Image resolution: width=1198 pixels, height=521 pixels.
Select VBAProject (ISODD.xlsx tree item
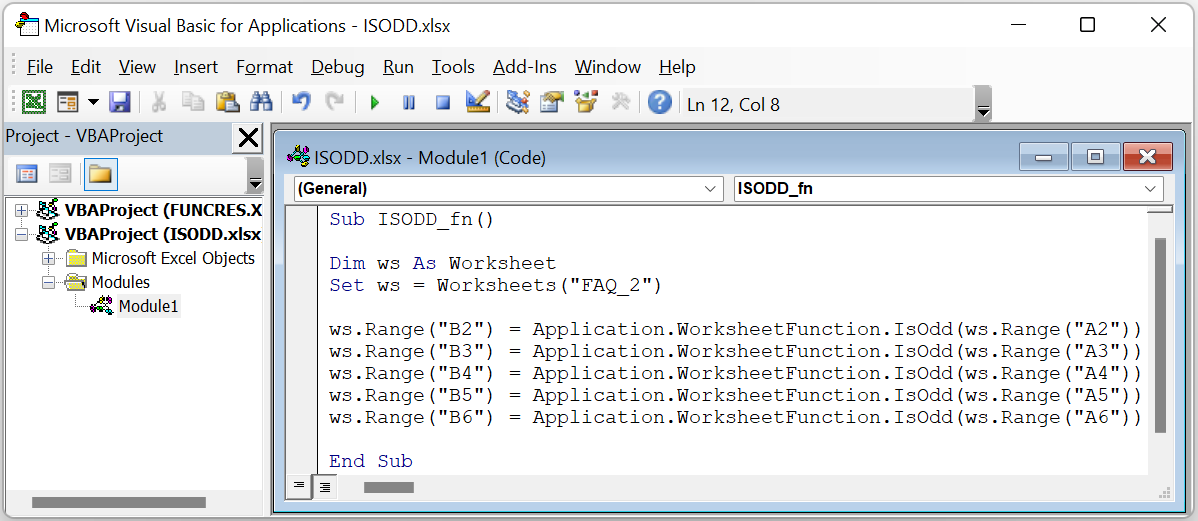click(x=164, y=234)
